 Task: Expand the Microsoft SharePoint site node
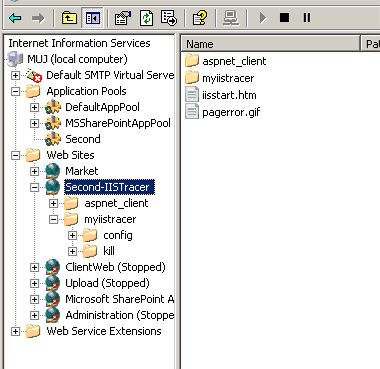pos(34,299)
